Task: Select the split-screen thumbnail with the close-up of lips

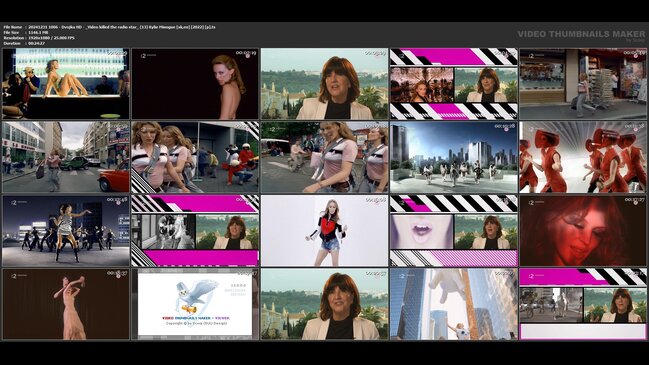Action: (x=454, y=231)
